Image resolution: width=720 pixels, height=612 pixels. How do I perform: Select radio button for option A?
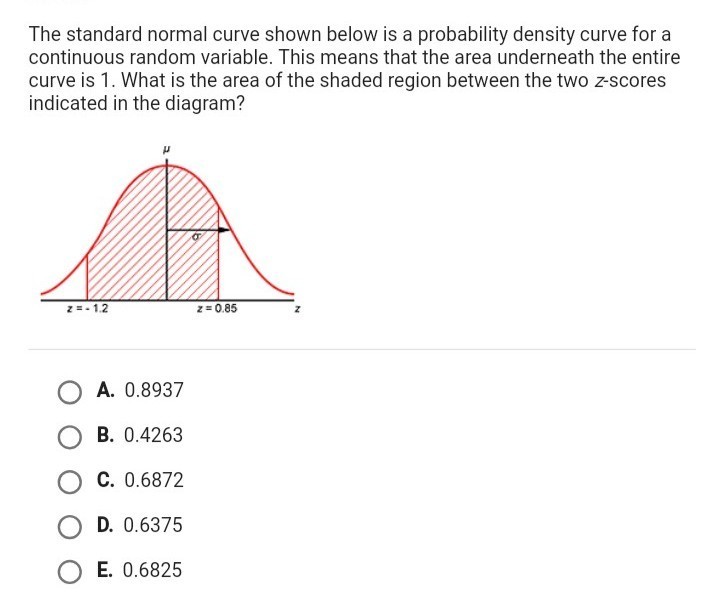click(70, 393)
